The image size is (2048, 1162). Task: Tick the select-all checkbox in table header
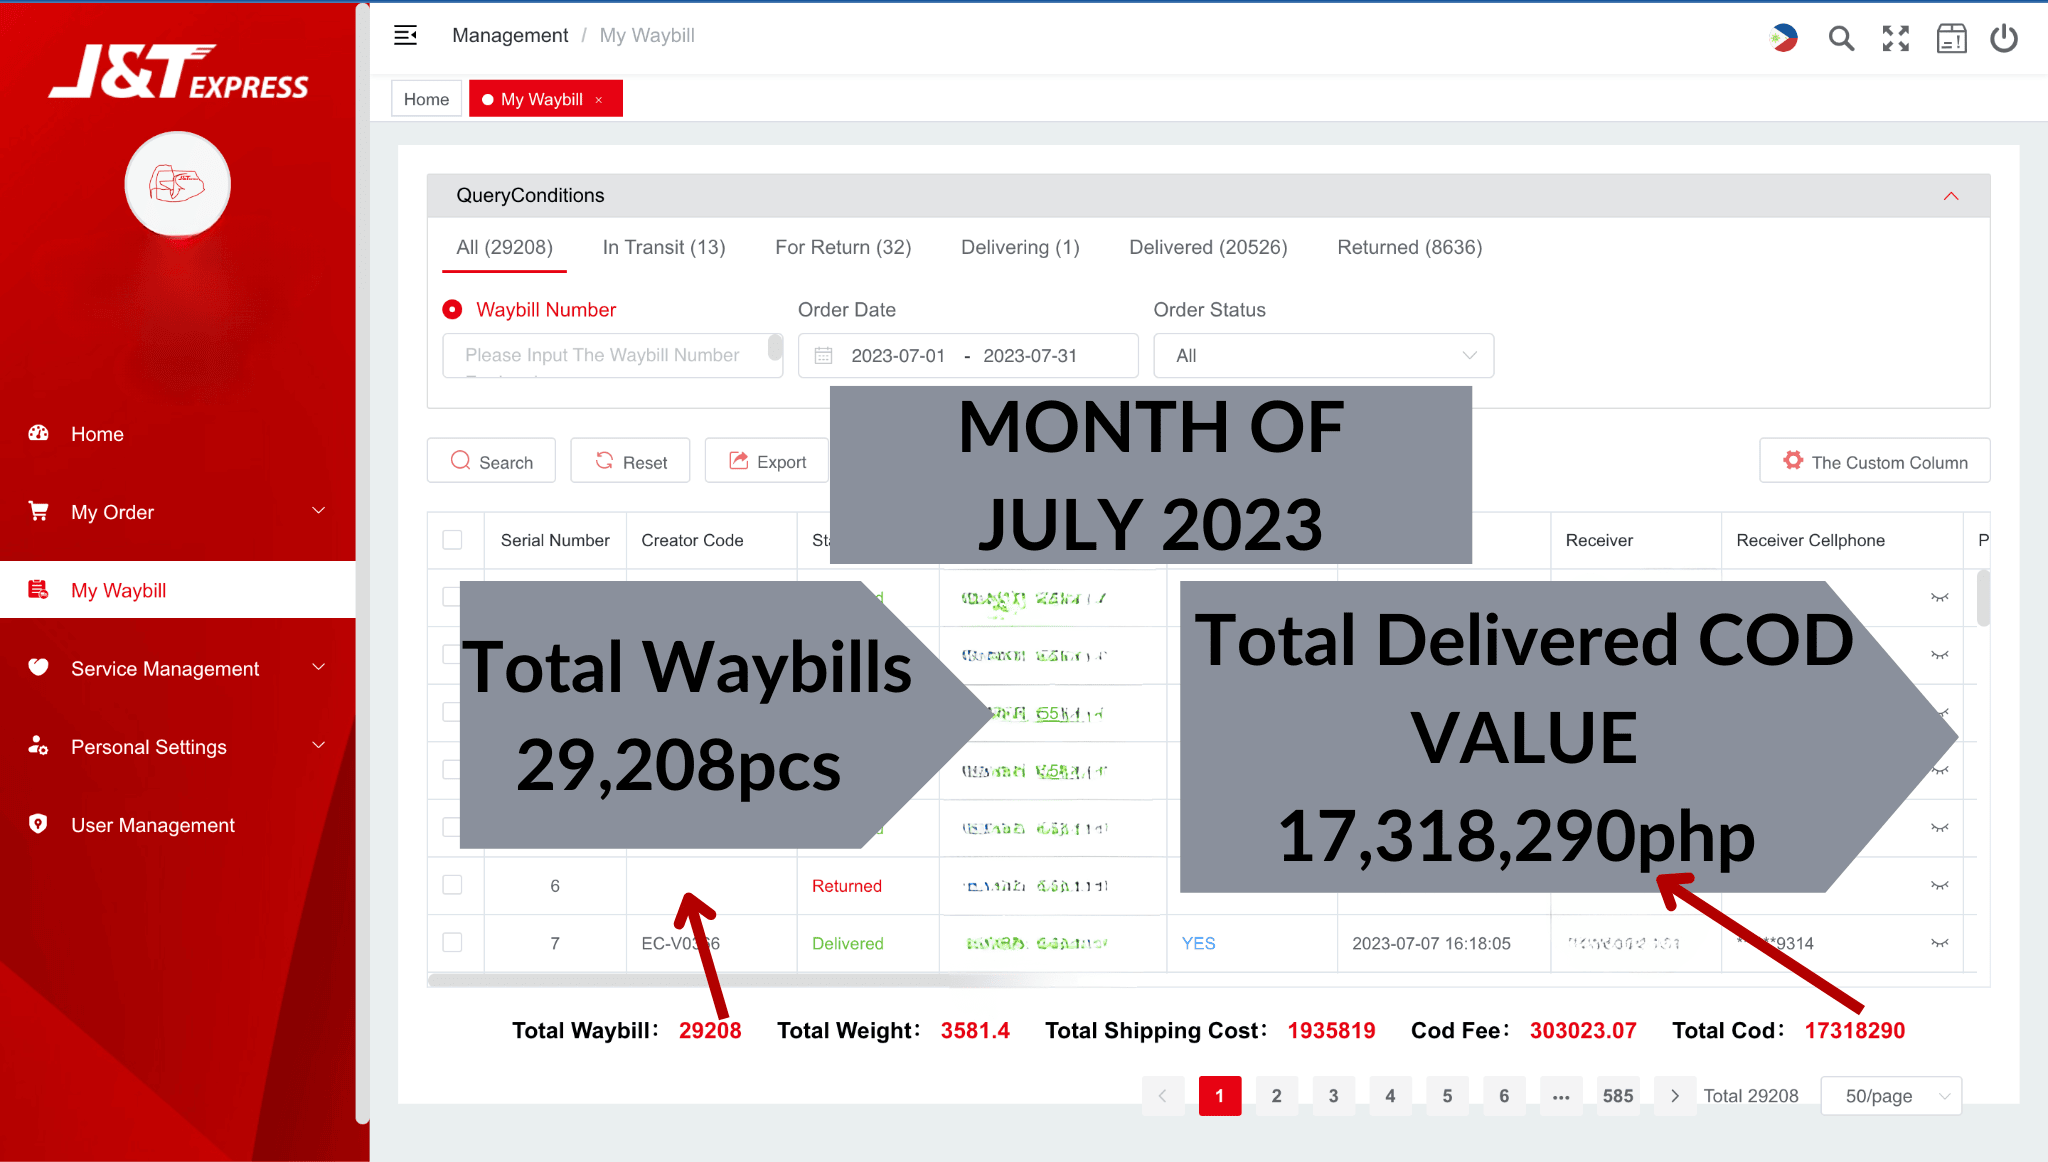(452, 540)
